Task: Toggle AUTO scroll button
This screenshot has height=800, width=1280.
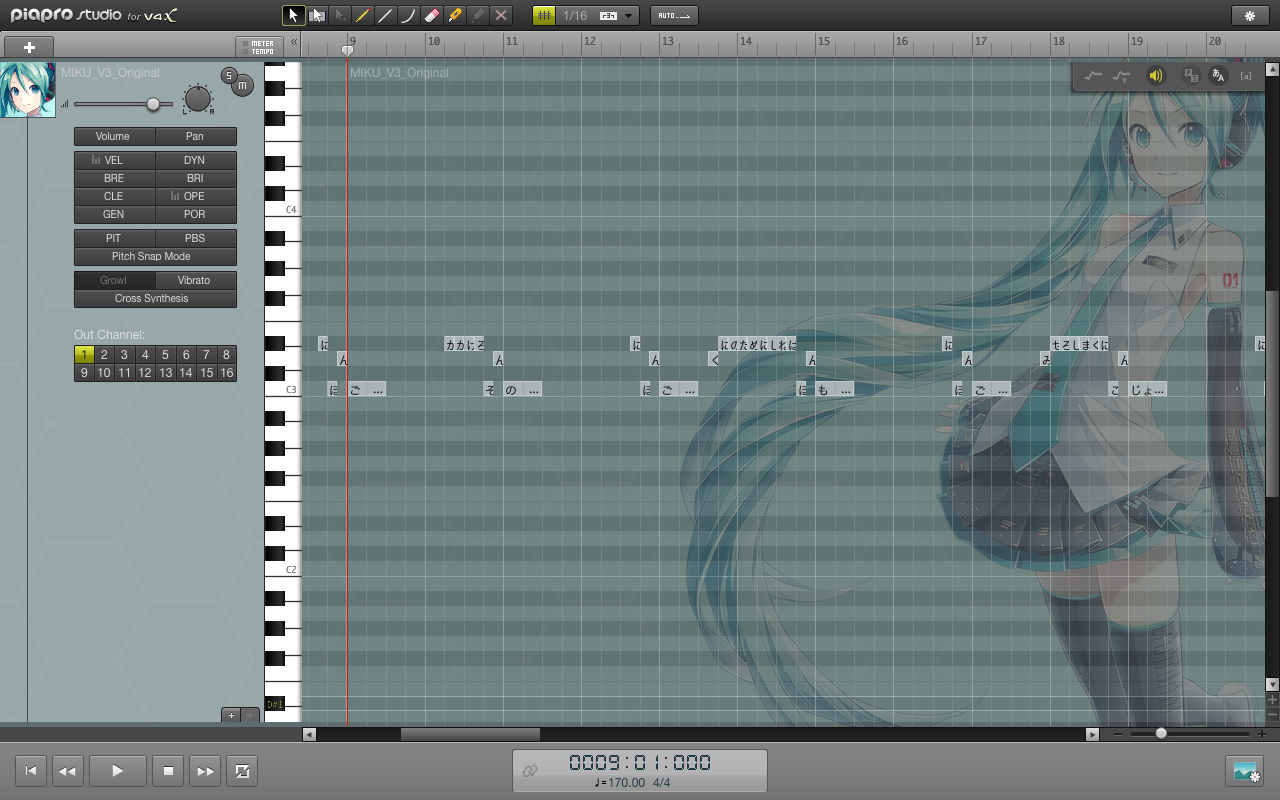Action: [x=674, y=15]
